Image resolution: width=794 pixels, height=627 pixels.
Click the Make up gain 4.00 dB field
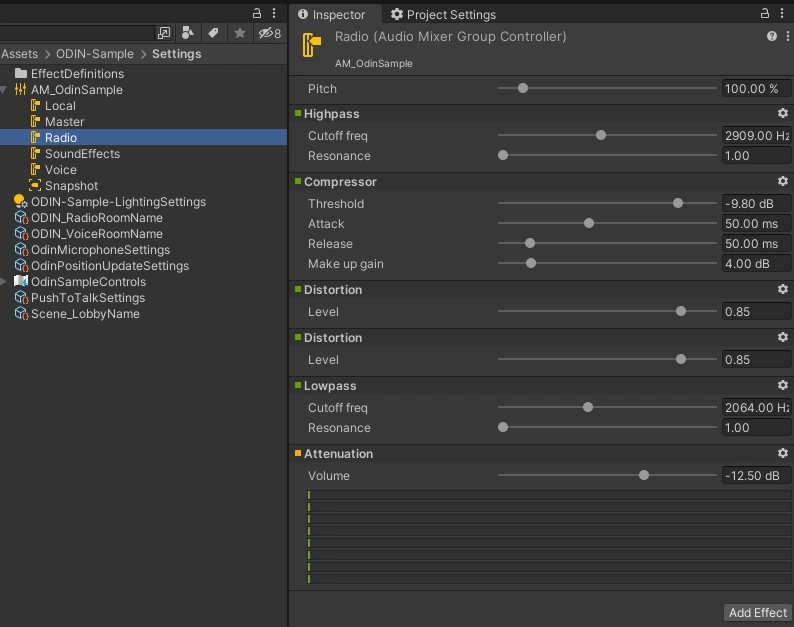(756, 264)
